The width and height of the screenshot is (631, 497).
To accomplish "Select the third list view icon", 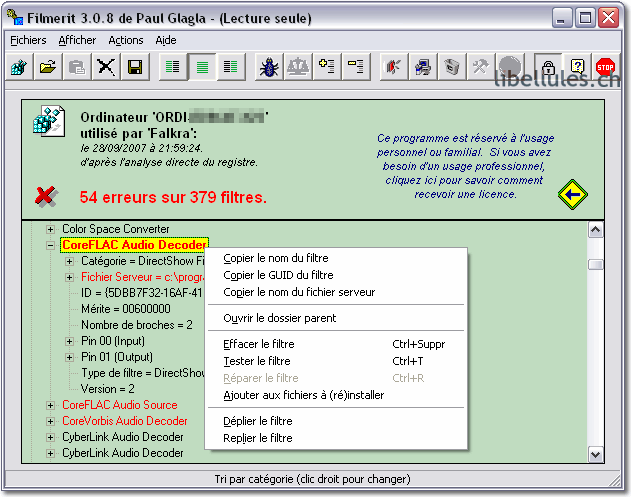I will coord(231,67).
